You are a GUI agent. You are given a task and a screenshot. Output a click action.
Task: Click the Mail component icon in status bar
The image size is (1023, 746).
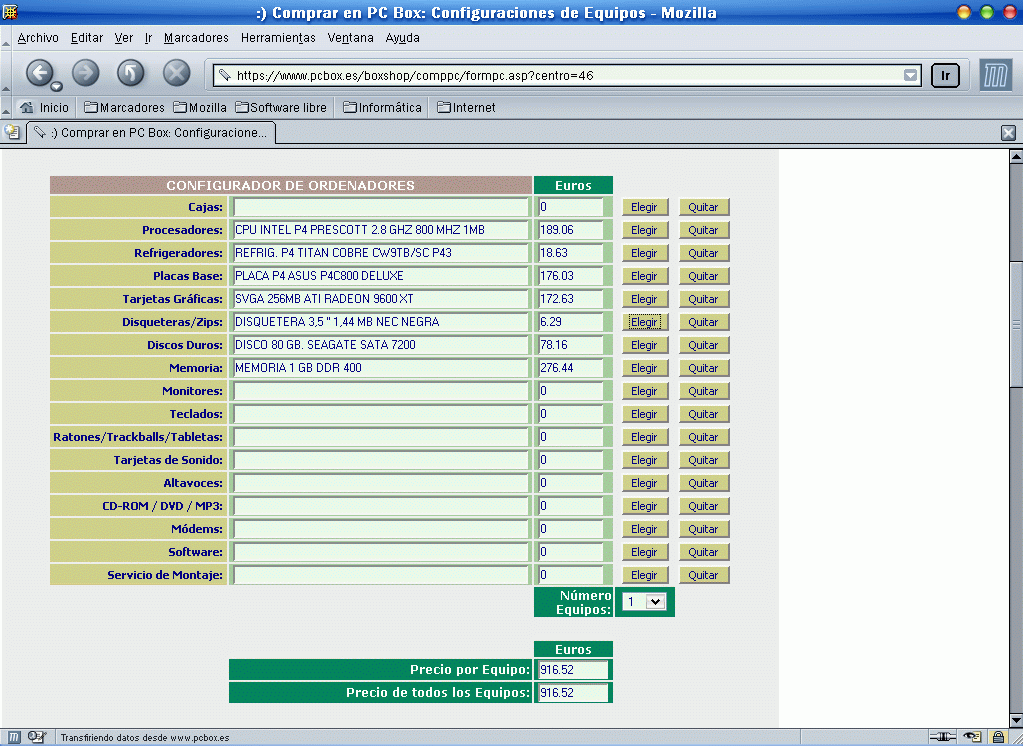point(37,738)
